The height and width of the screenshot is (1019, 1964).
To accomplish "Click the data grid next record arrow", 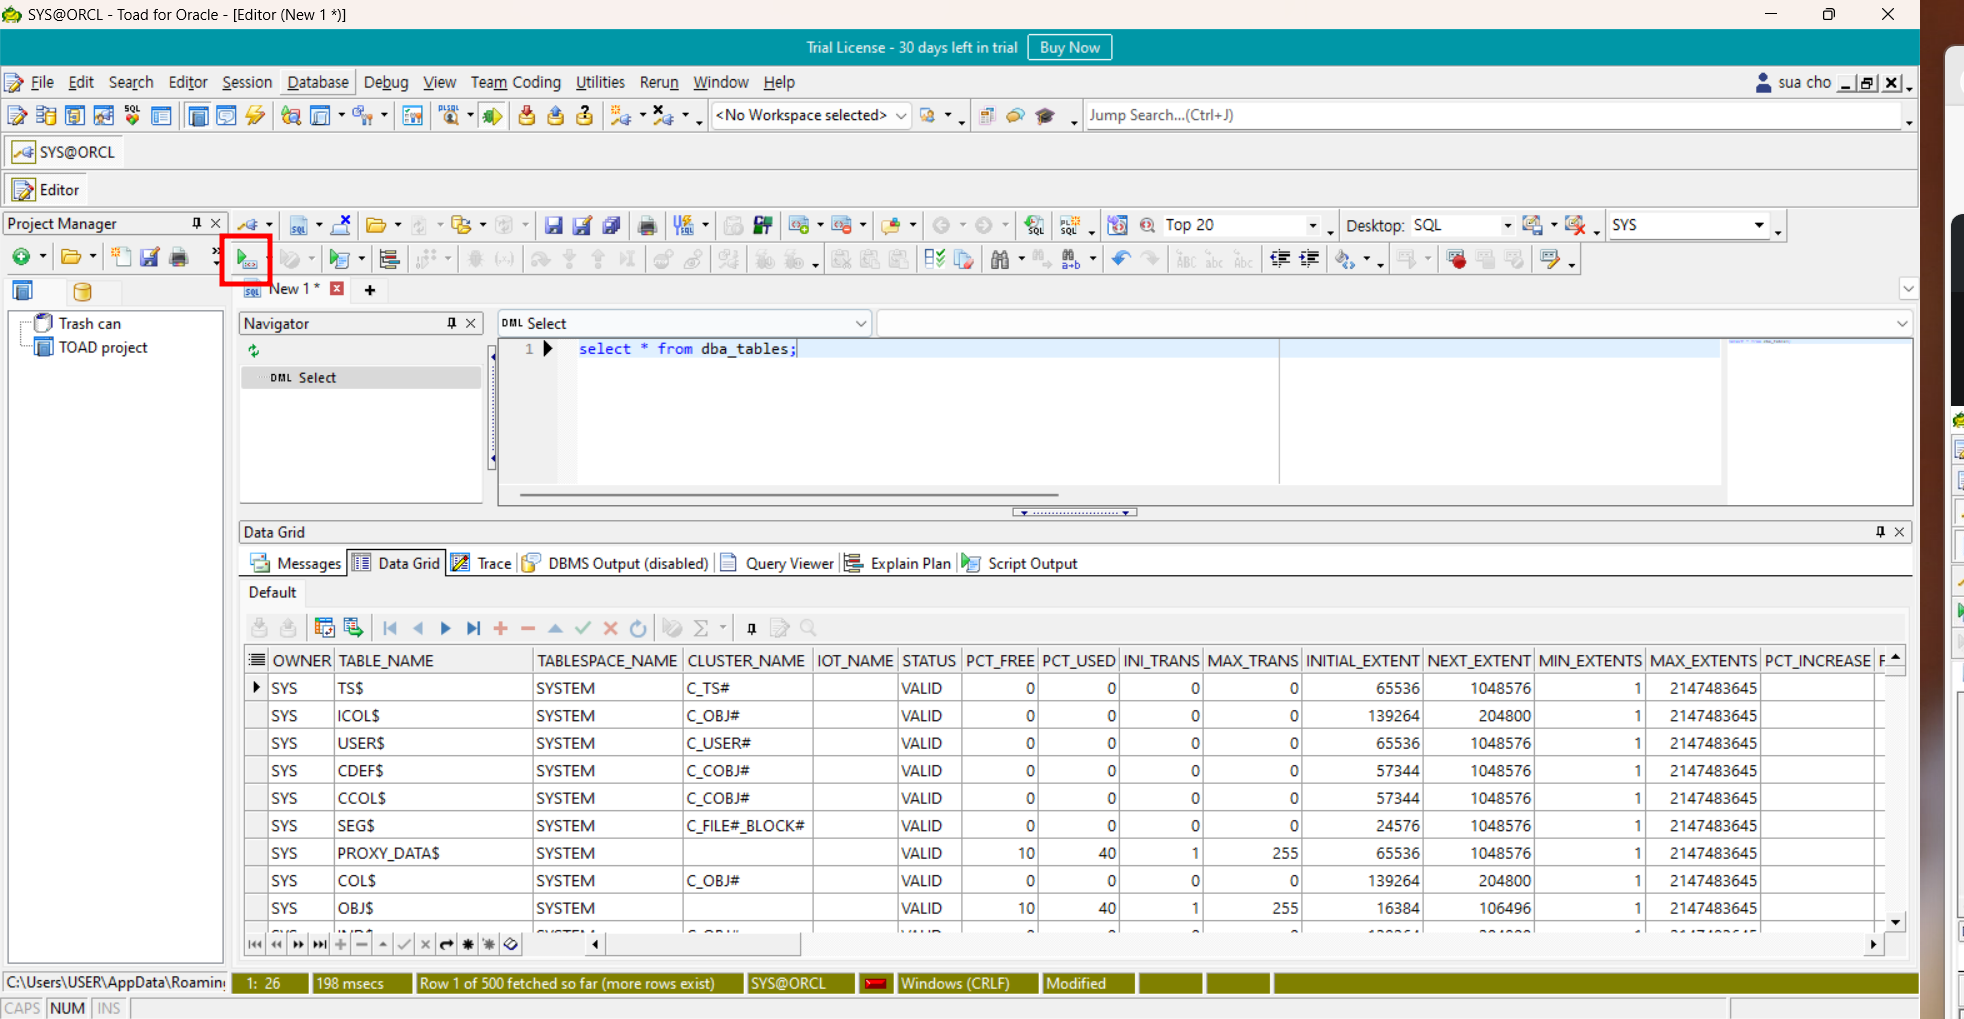I will (446, 628).
